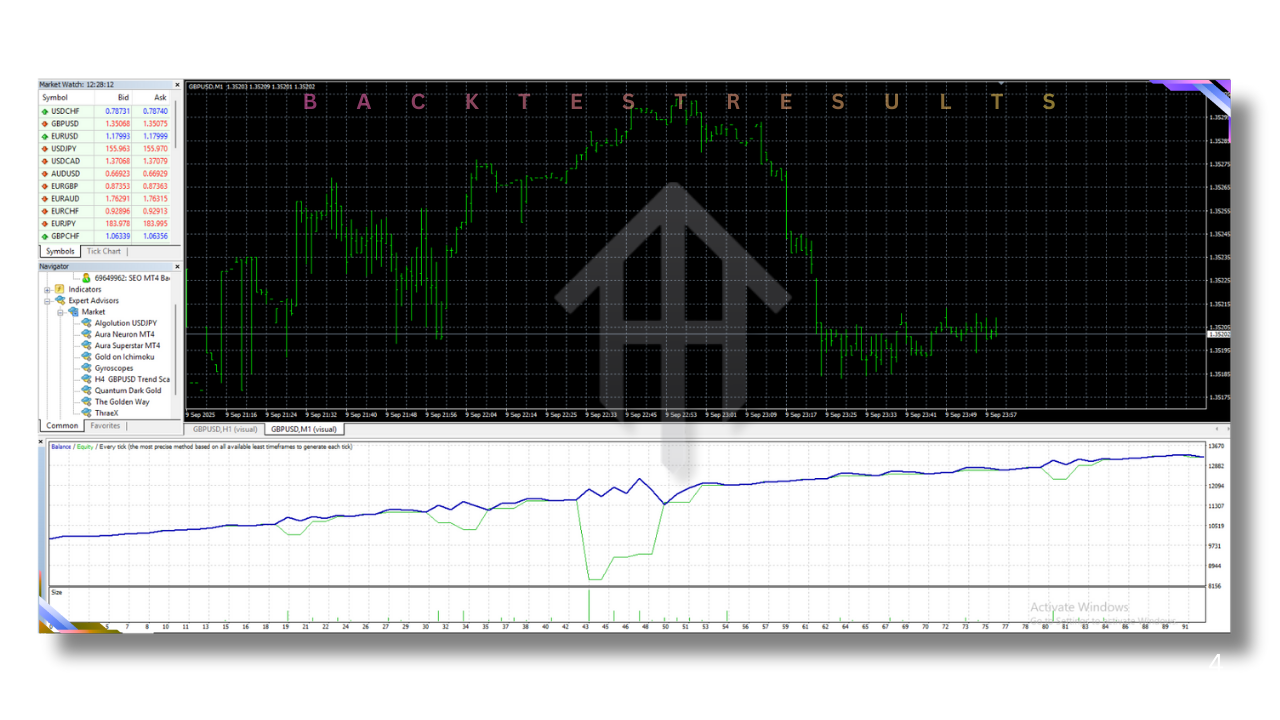Click the Indicators folder icon in Navigator
The width and height of the screenshot is (1280, 720).
[x=58, y=289]
